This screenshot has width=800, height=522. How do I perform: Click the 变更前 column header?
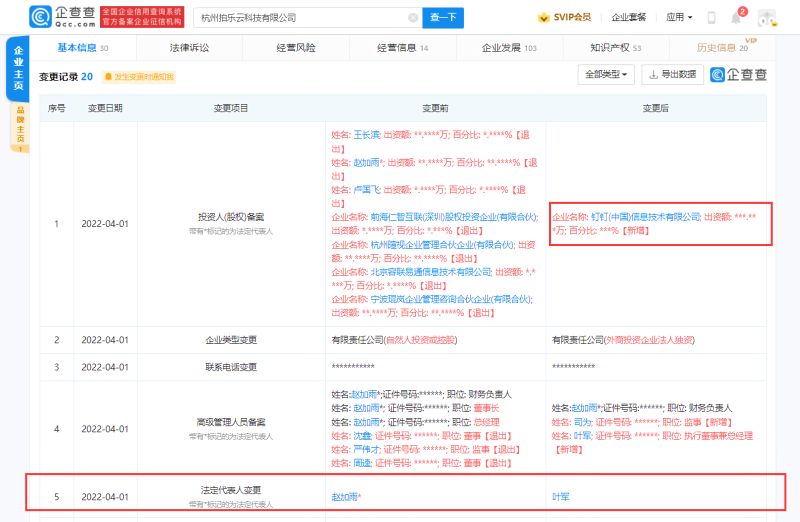pyautogui.click(x=435, y=108)
